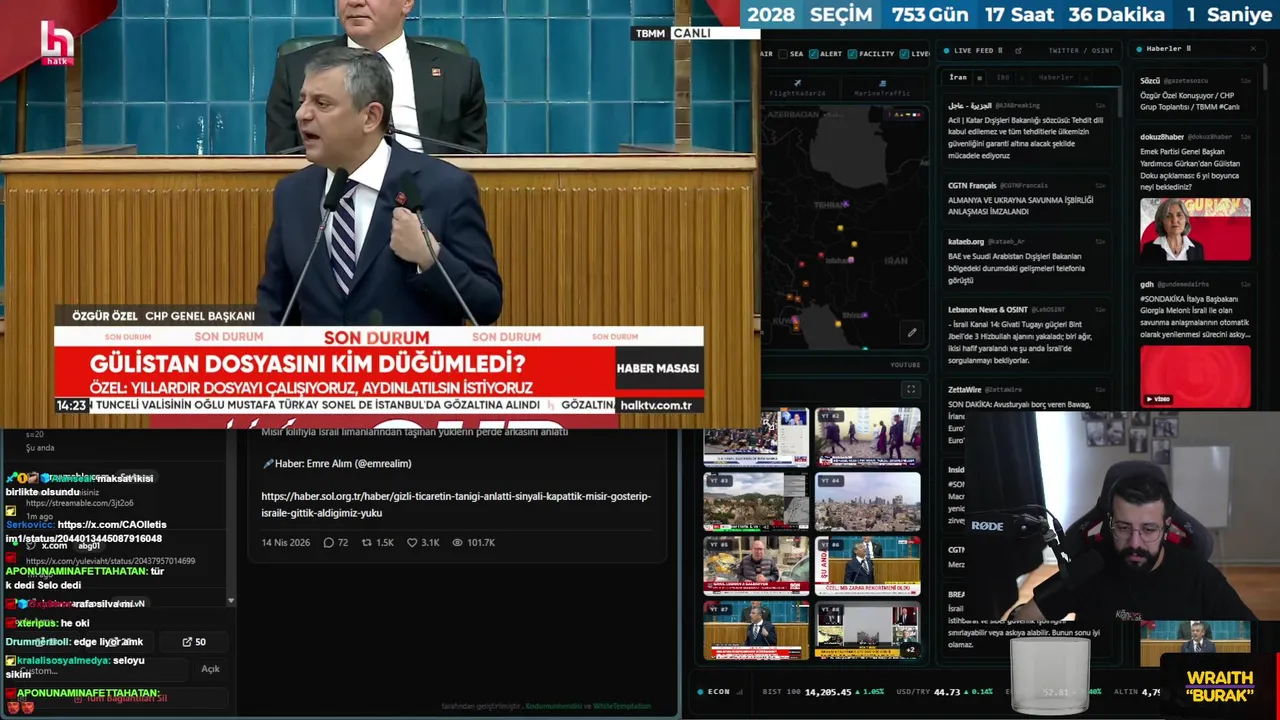Select YT #5 stream thumbnail
The height and width of the screenshot is (720, 1280).
tap(756, 566)
